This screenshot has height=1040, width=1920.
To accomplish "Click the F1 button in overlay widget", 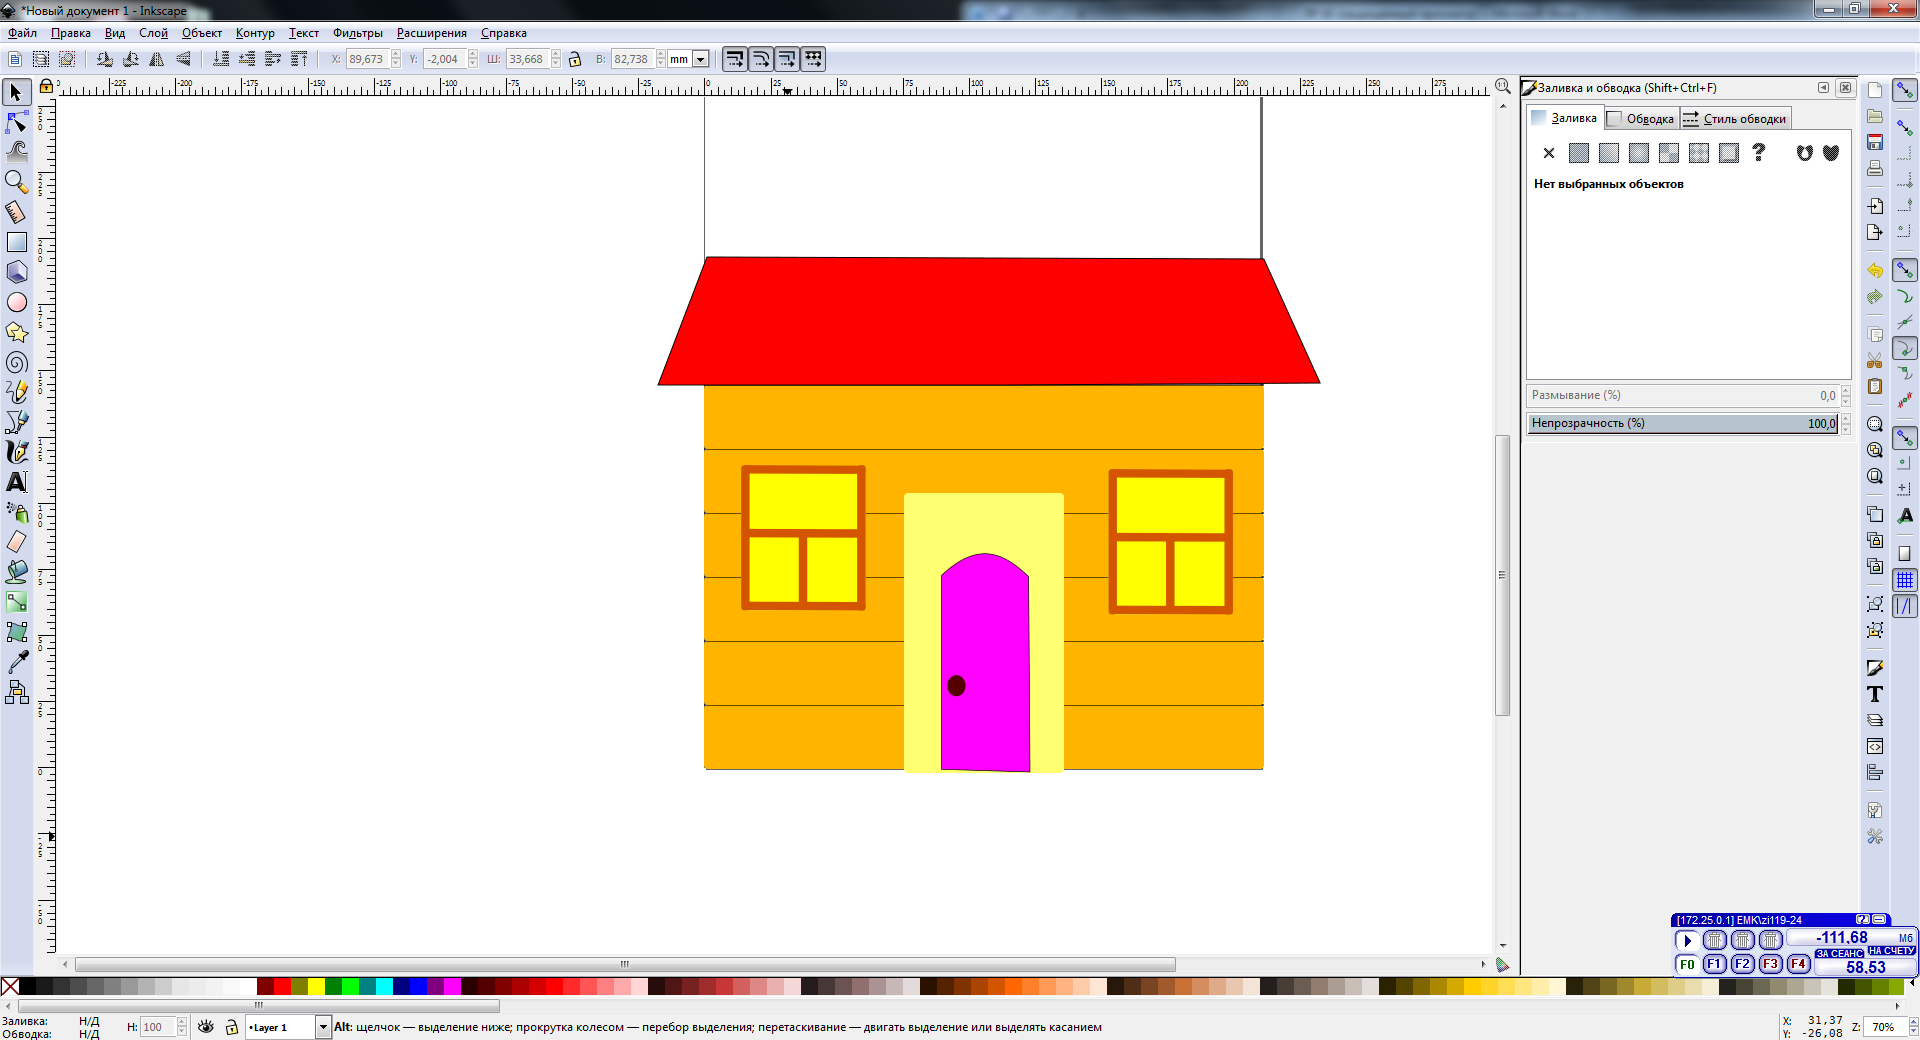I will 1714,964.
